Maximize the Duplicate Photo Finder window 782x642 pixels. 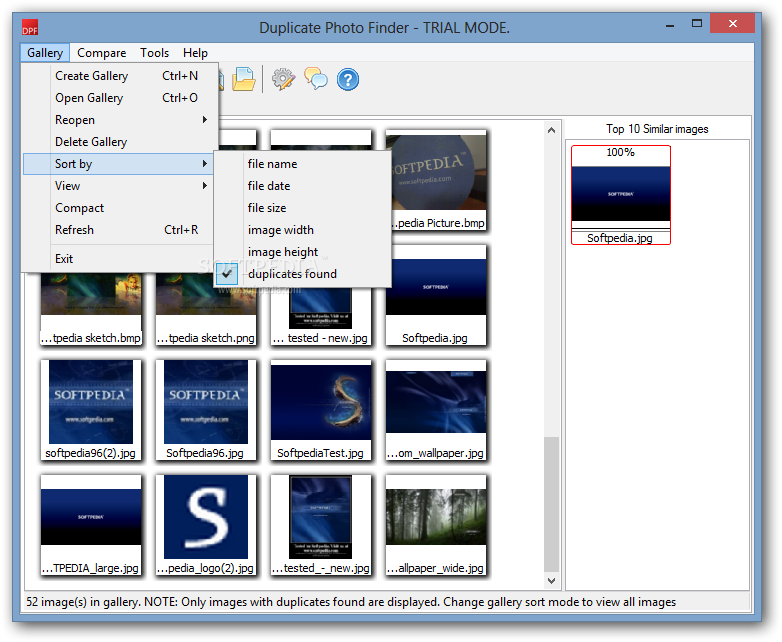point(697,23)
